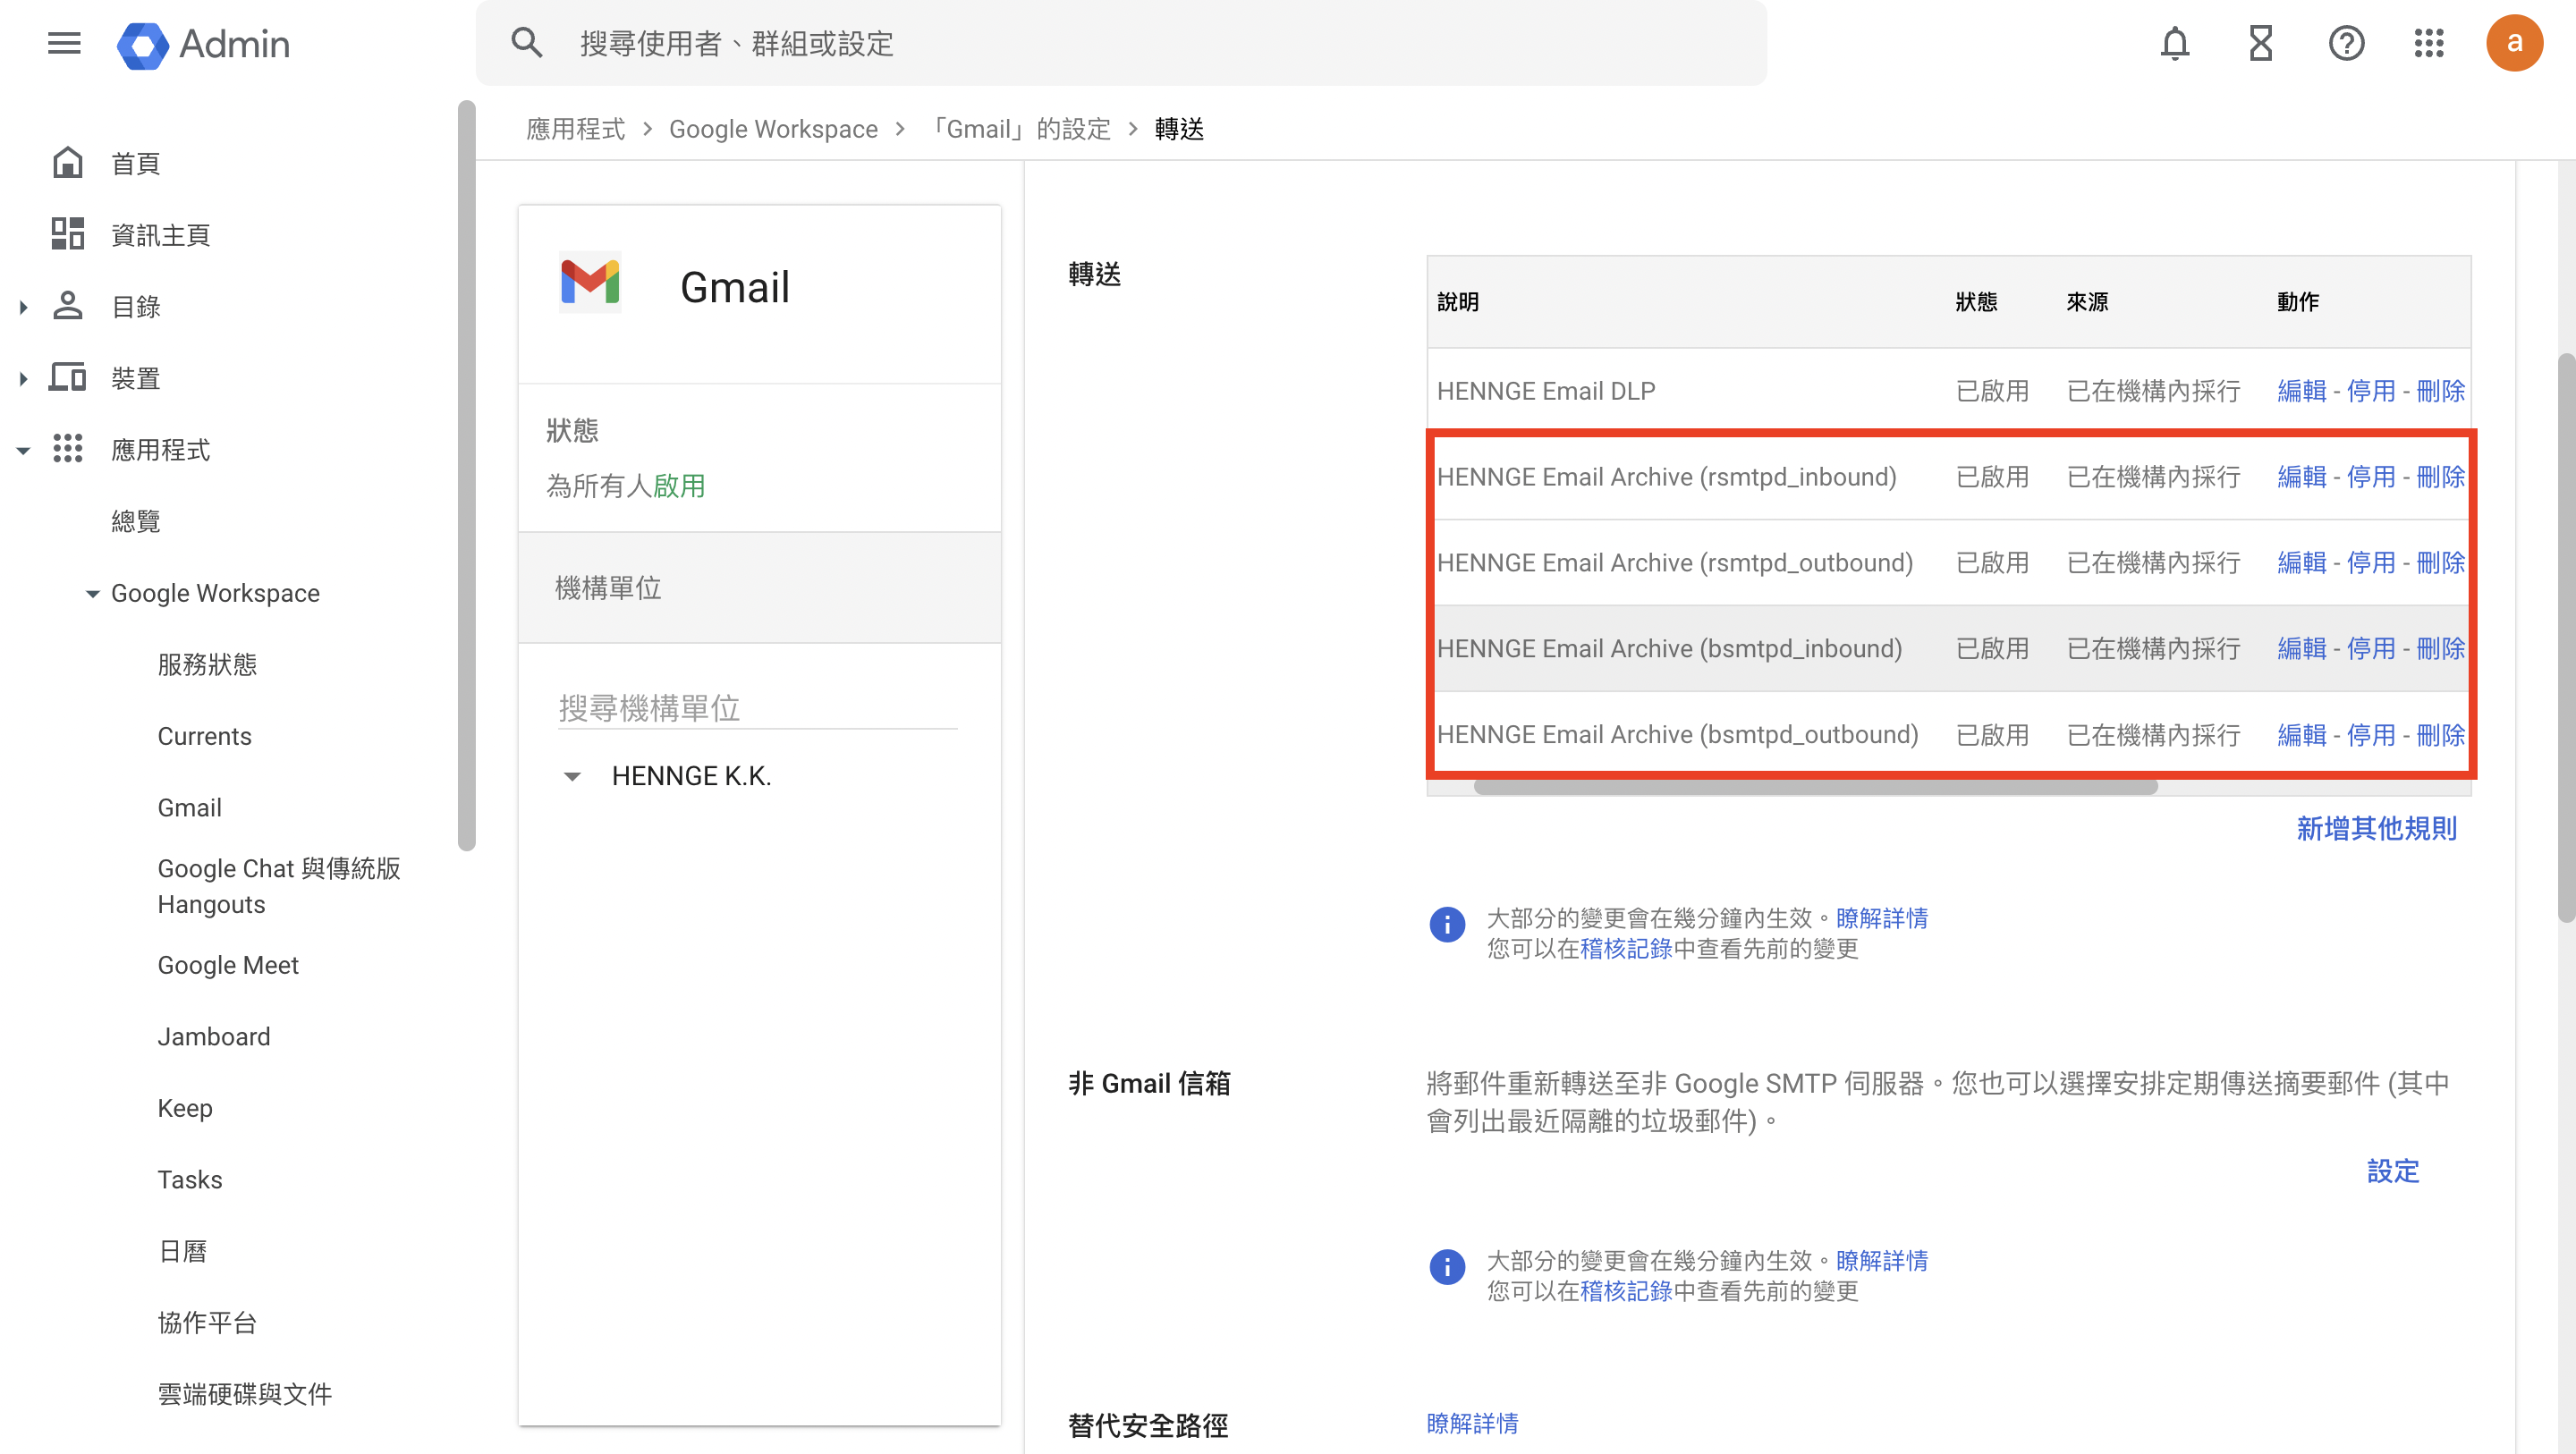Click the 裝置 devices icon
This screenshot has width=2576, height=1454.
(x=67, y=378)
